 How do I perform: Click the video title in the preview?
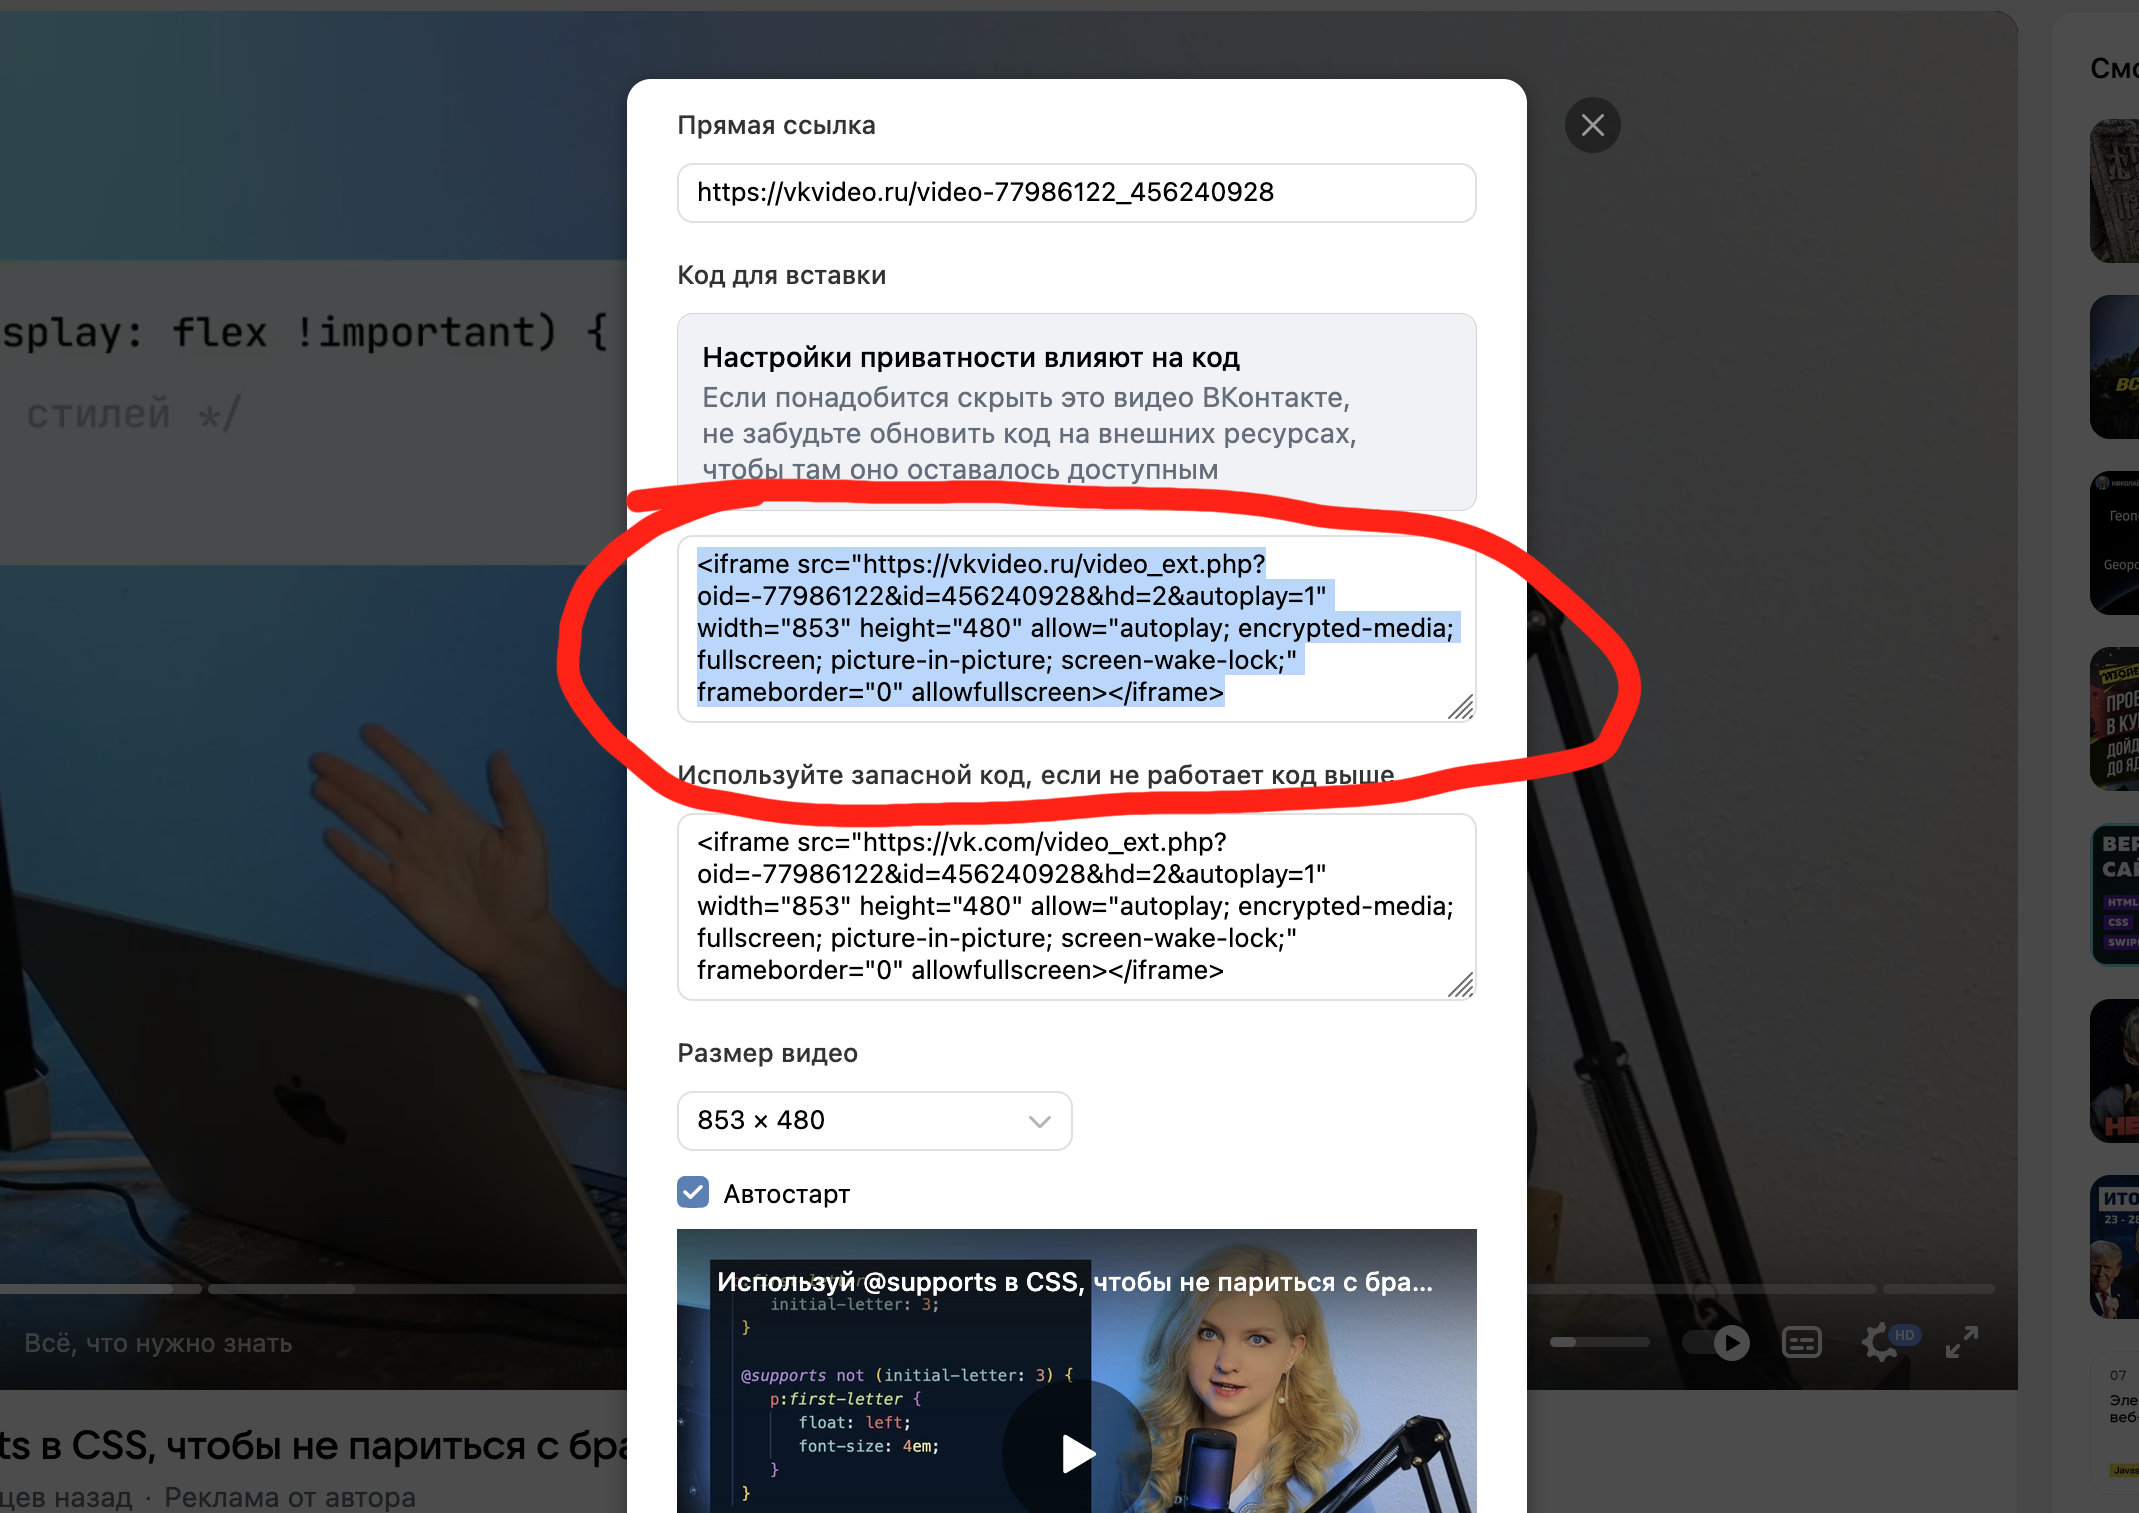1074,1282
